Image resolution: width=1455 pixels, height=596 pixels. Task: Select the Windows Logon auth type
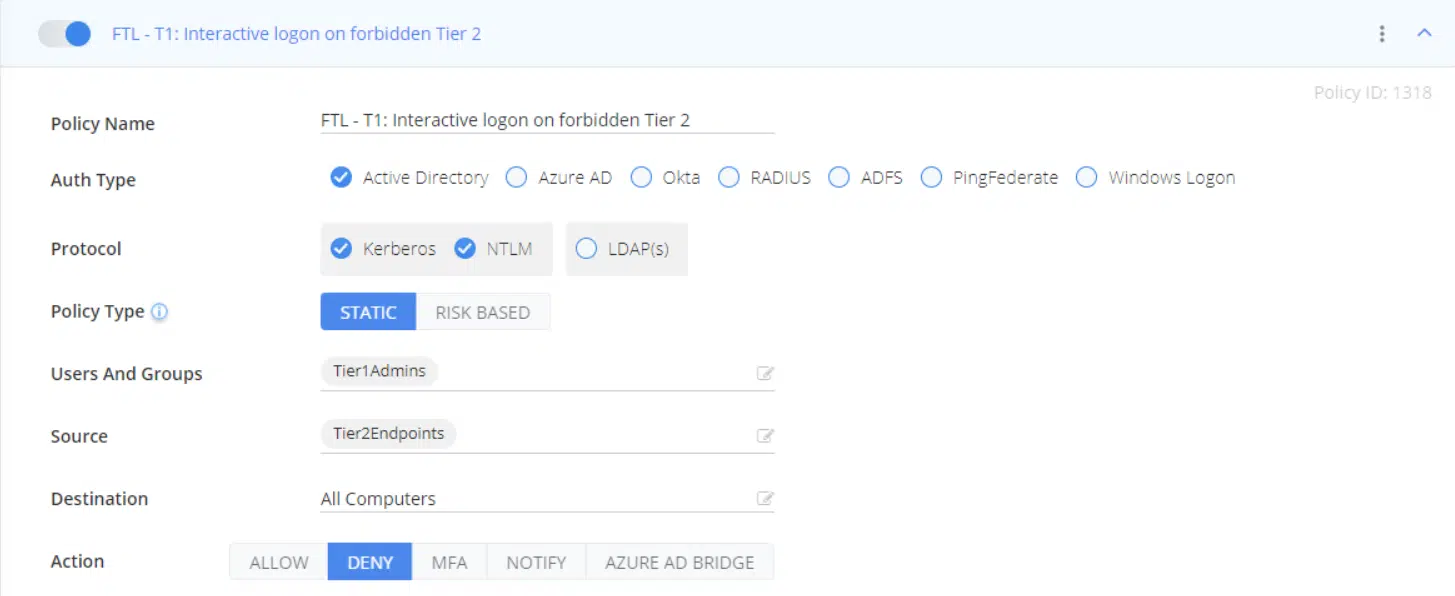tap(1087, 178)
